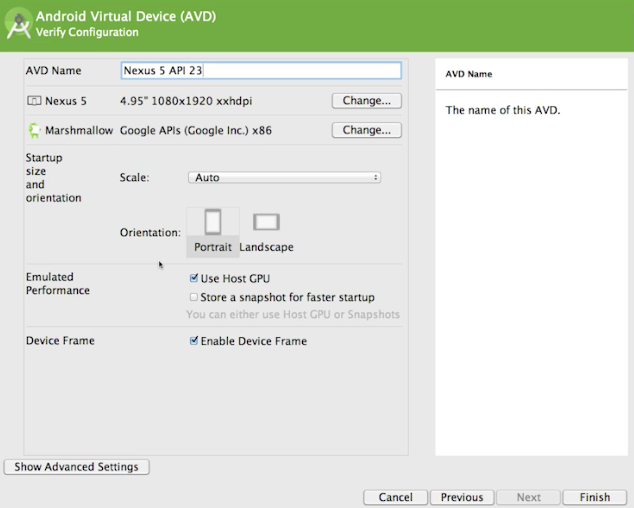
Task: Click the Landscape label
Action: pyautogui.click(x=266, y=247)
